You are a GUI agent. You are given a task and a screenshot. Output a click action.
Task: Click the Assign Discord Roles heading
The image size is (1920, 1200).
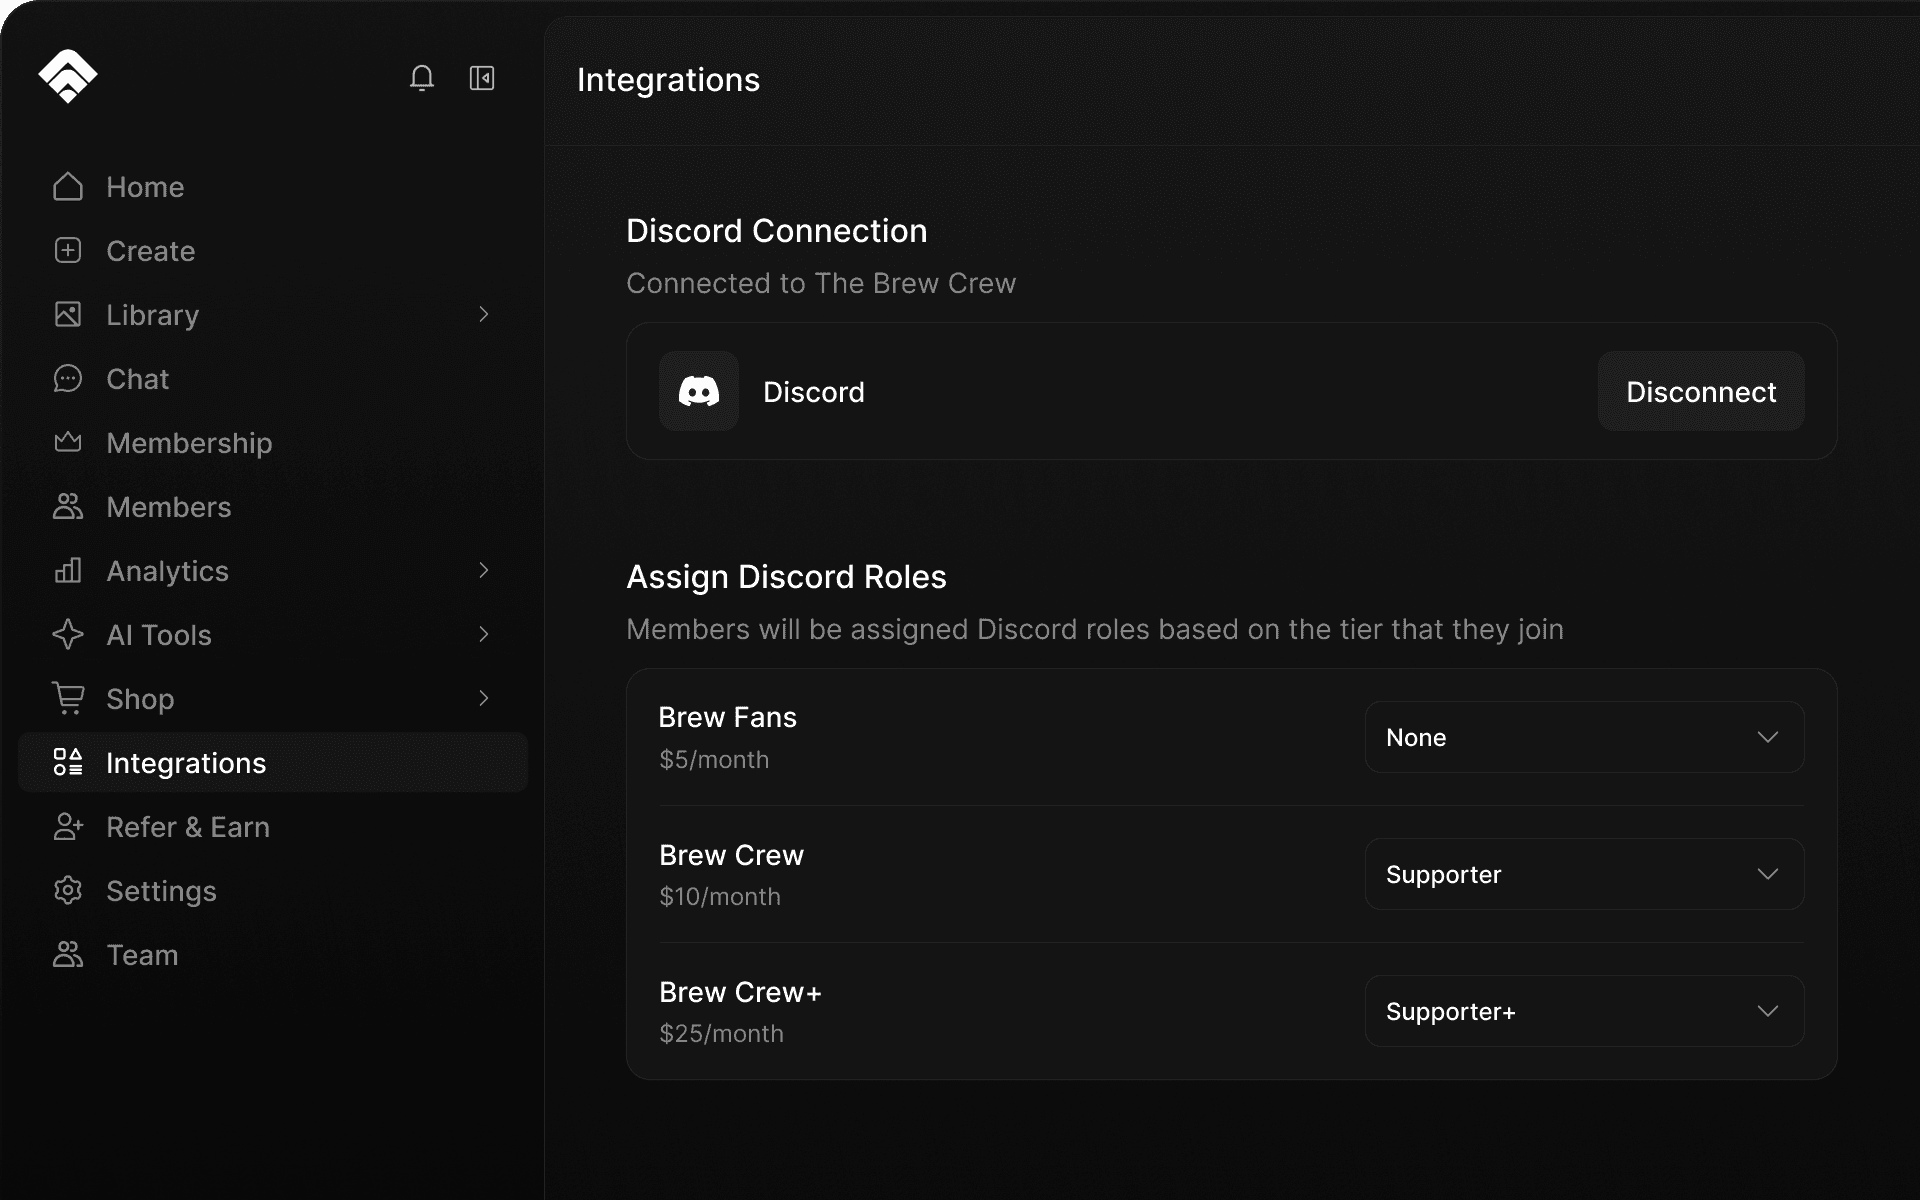pyautogui.click(x=786, y=577)
